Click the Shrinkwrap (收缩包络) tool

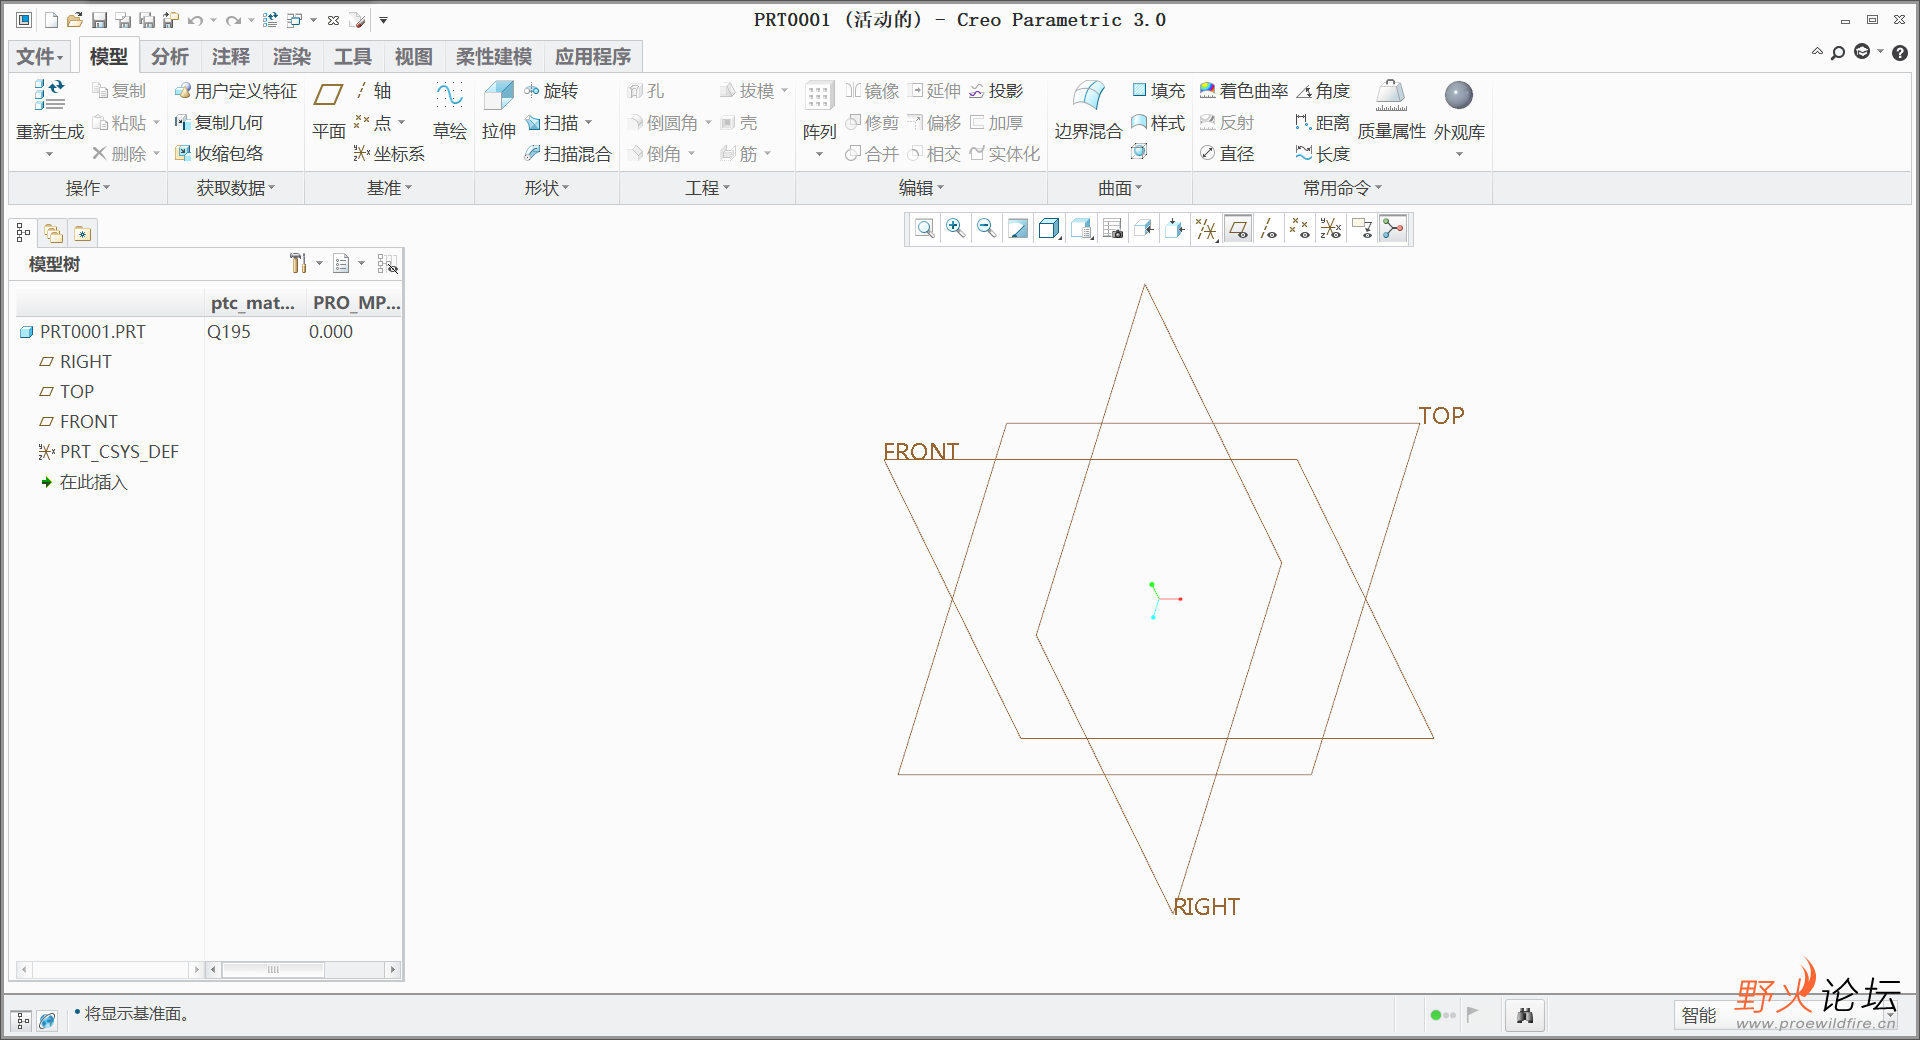click(x=219, y=154)
